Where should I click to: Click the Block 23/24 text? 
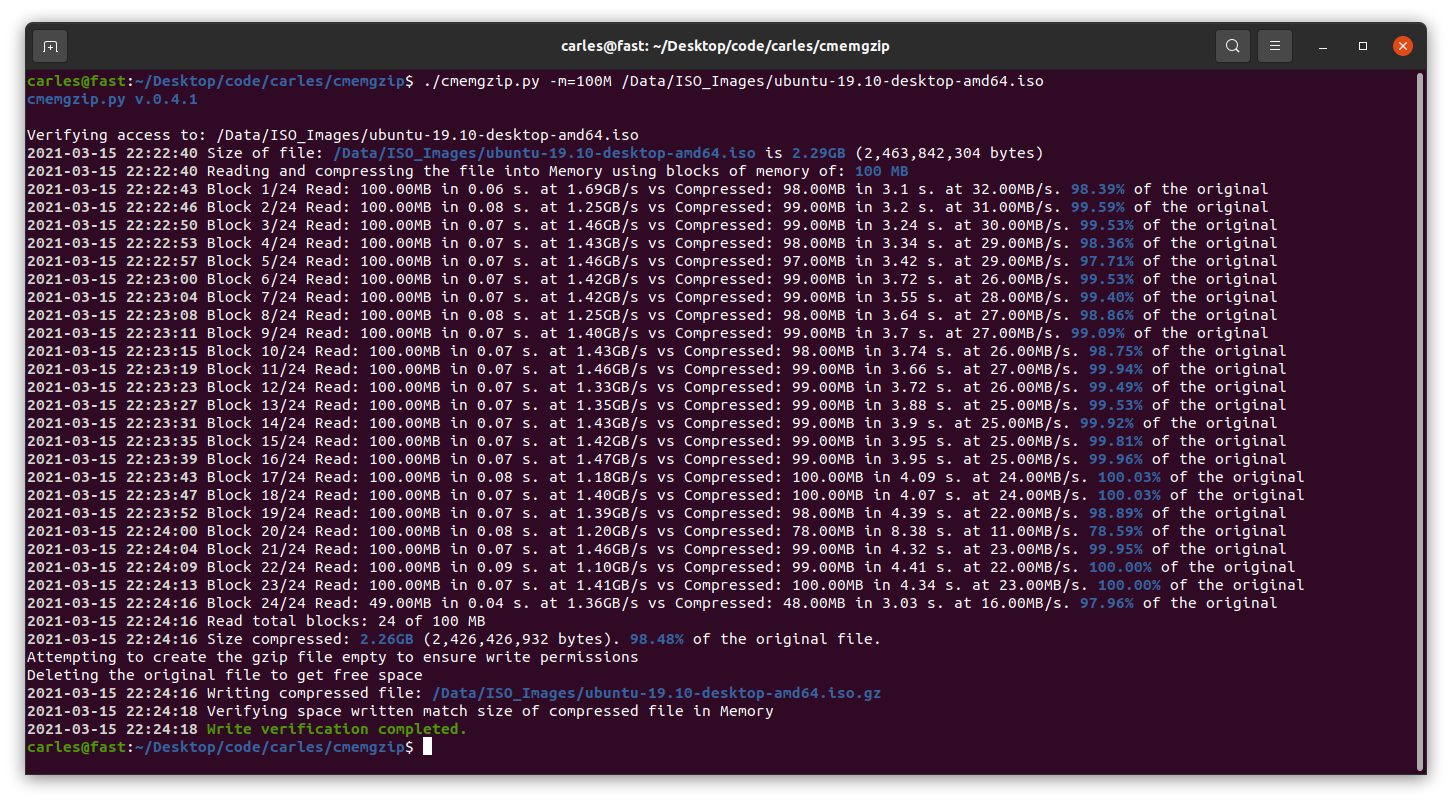pos(257,585)
